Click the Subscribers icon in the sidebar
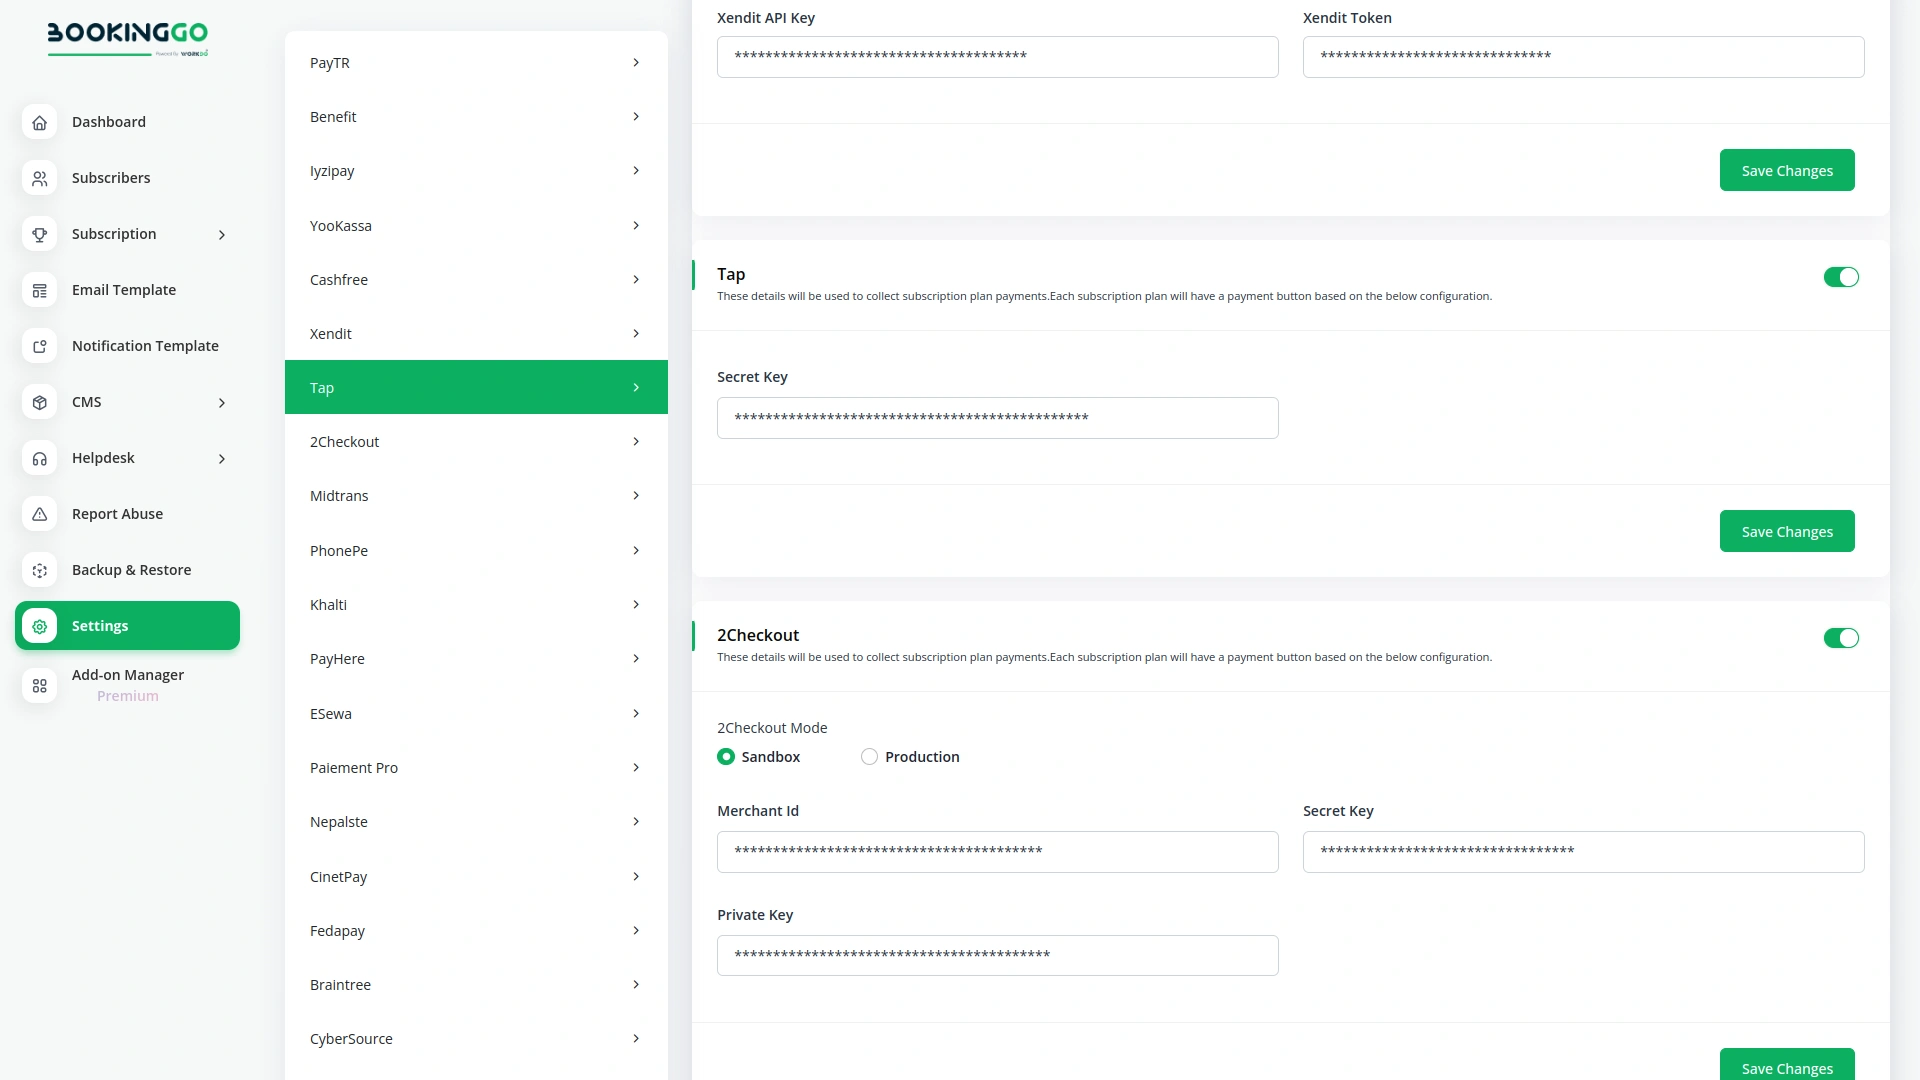 tap(39, 178)
